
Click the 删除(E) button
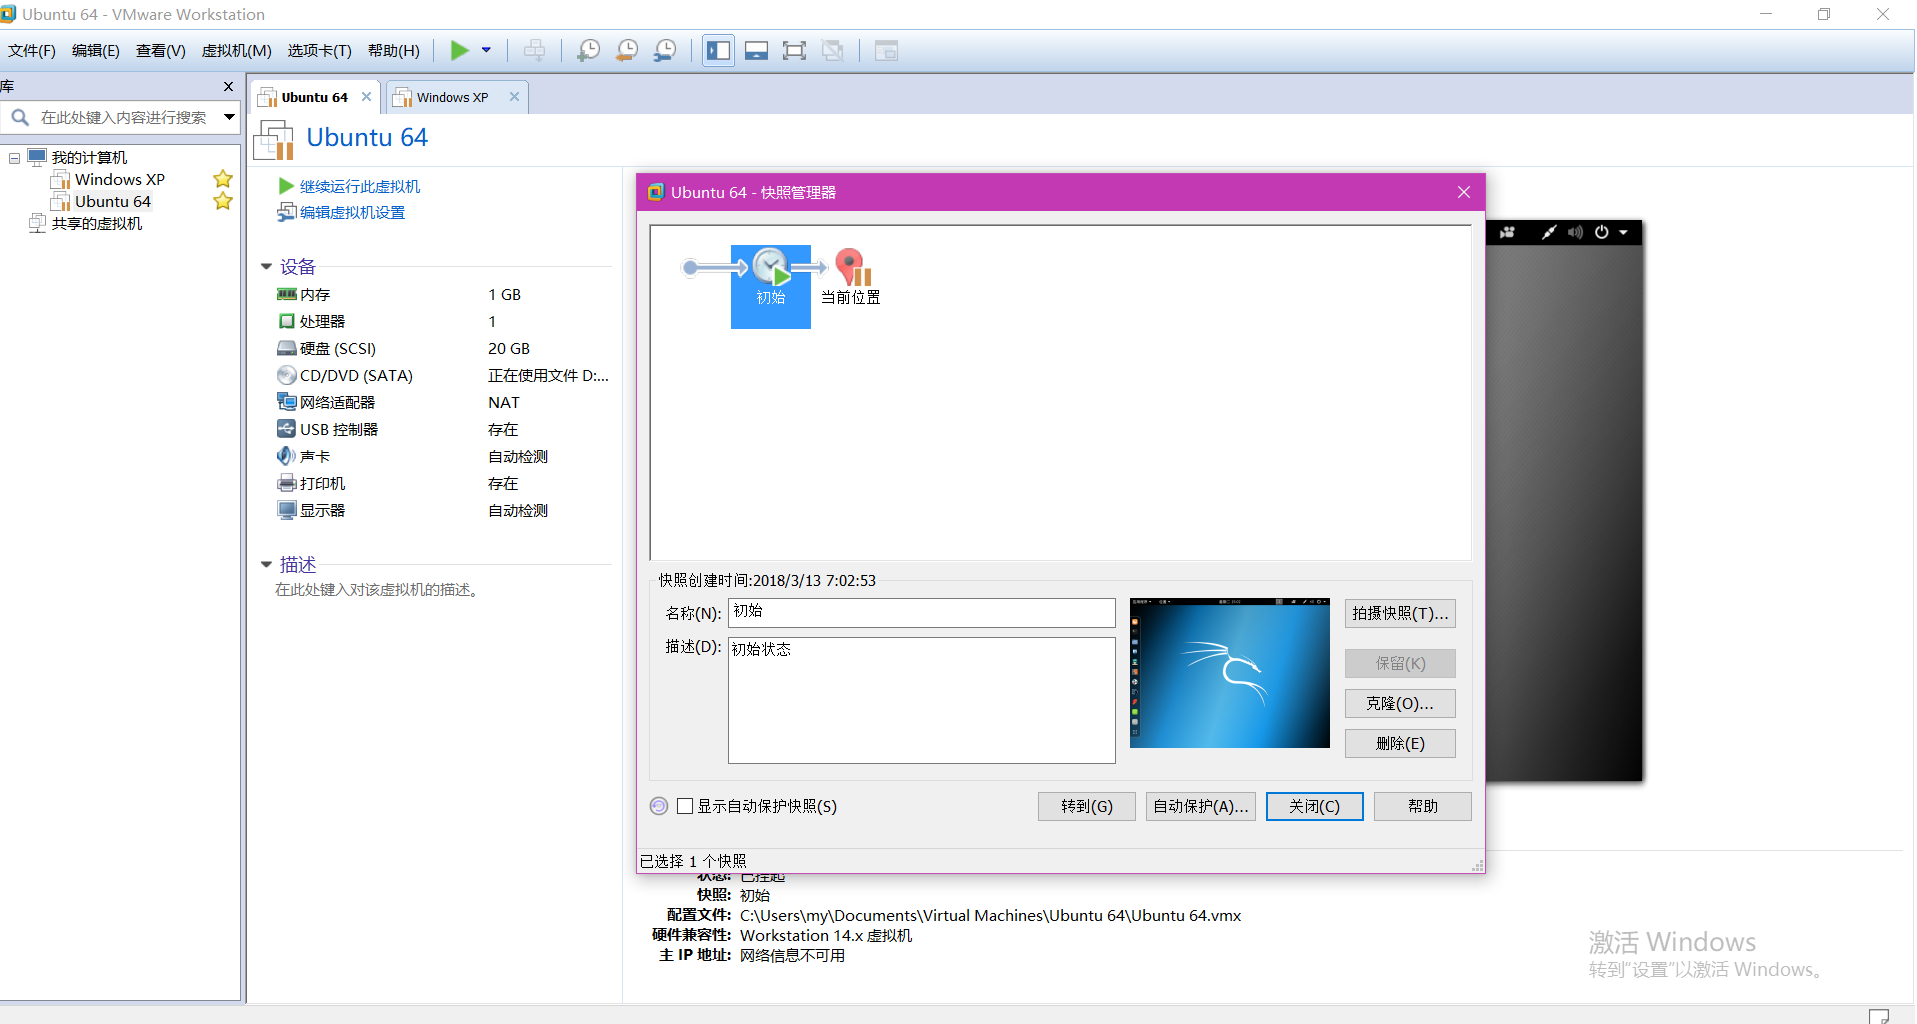tap(1400, 743)
